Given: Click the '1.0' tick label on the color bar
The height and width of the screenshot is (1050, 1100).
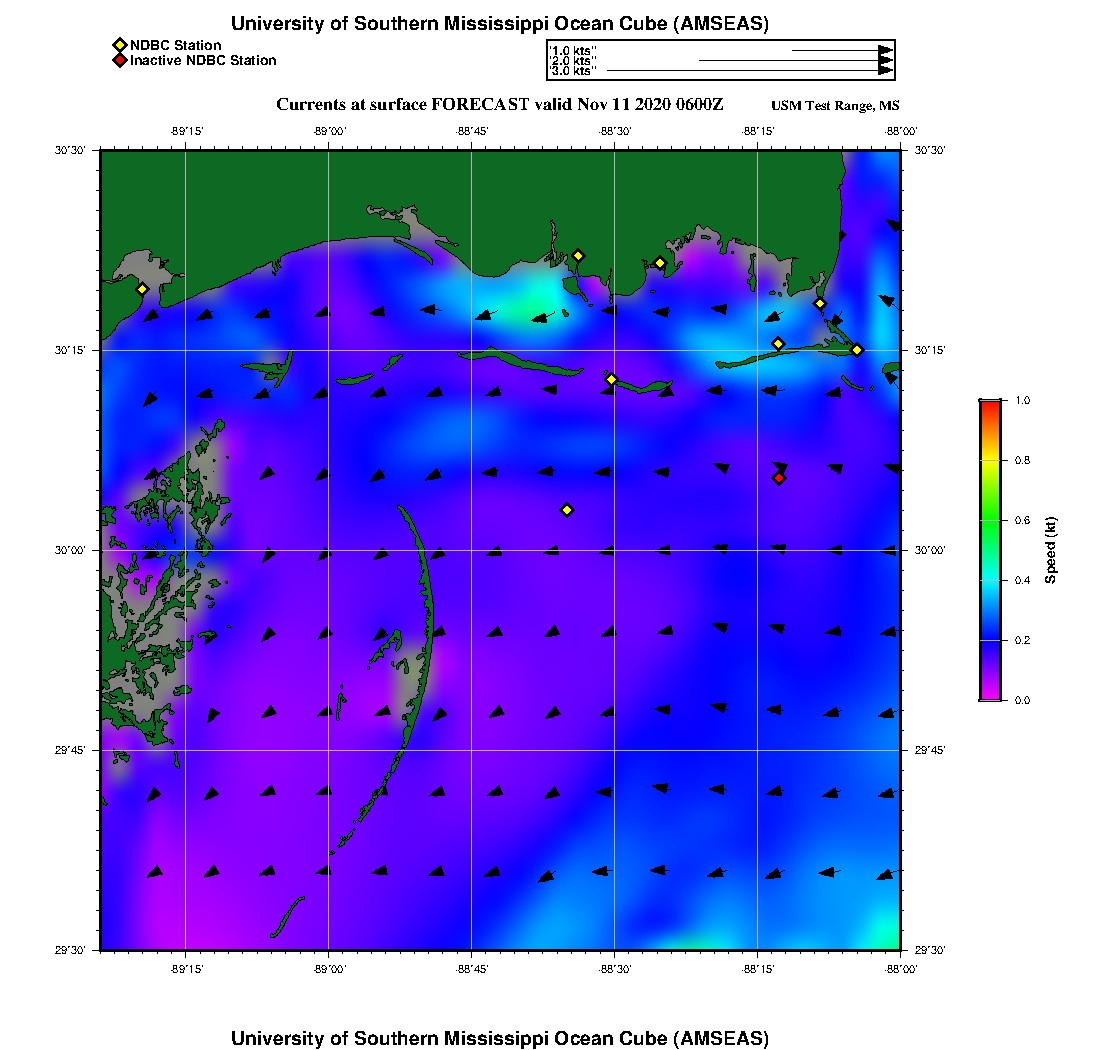Looking at the screenshot, I should coord(1023,401).
